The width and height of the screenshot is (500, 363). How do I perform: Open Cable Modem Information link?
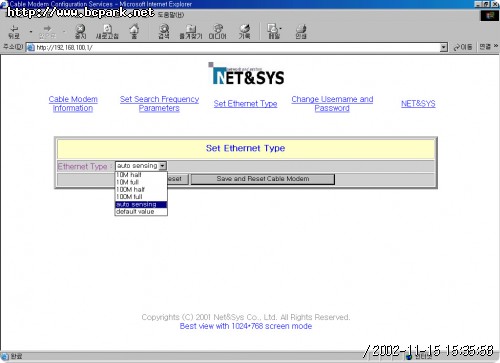pos(73,104)
